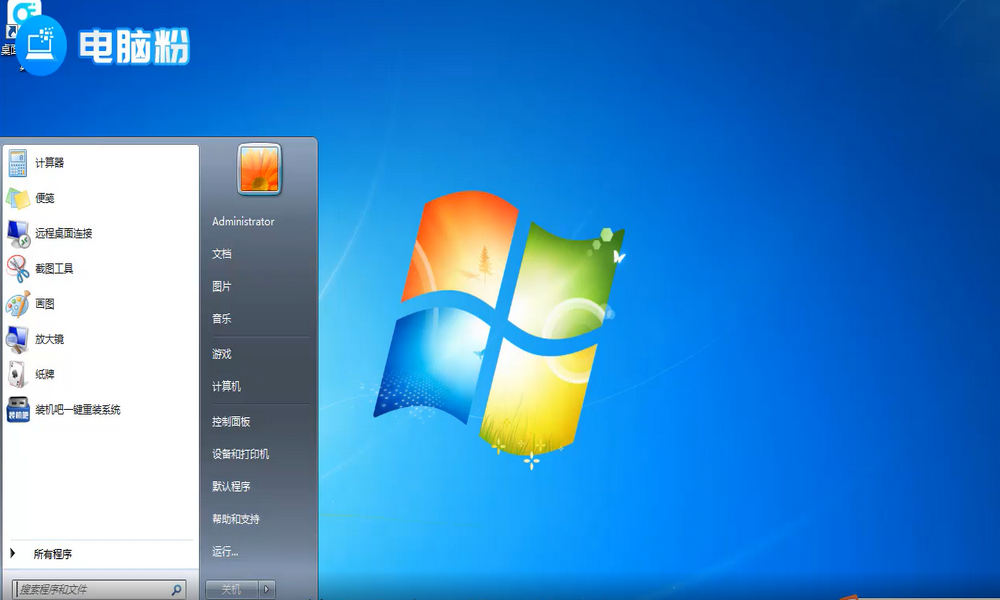Open Documents (文档) from the Start menu
Viewport: 1000px width, 600px height.
222,254
